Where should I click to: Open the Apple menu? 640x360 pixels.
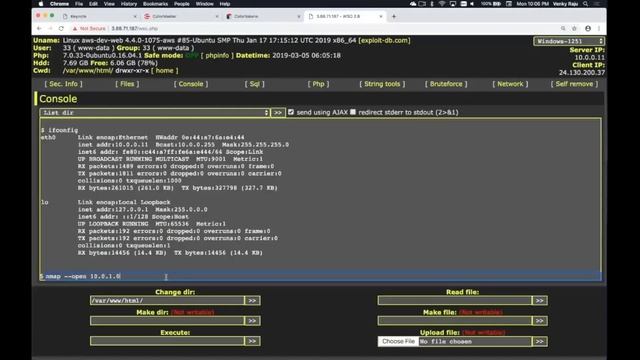[x=41, y=4]
